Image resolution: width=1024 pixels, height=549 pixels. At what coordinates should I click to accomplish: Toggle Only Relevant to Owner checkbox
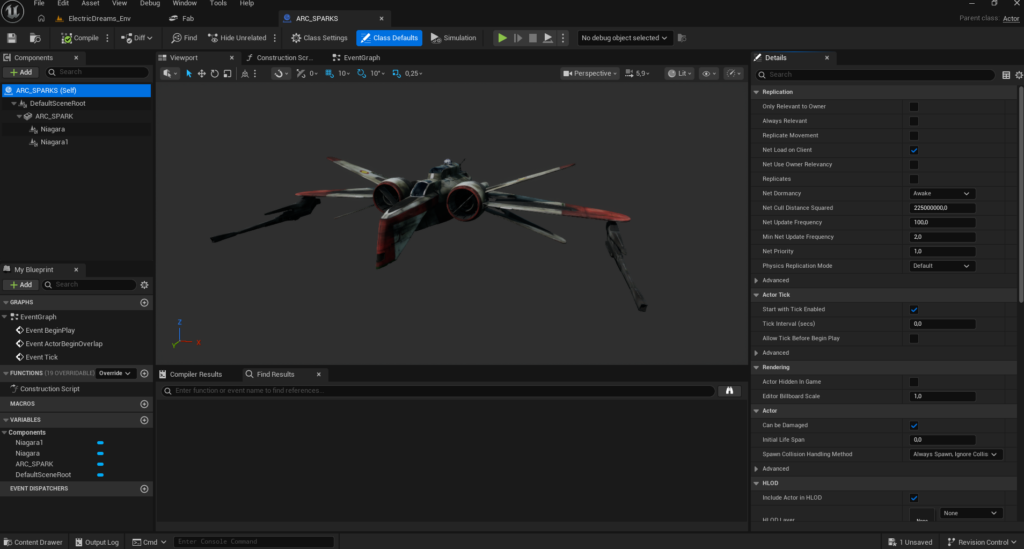[x=914, y=106]
